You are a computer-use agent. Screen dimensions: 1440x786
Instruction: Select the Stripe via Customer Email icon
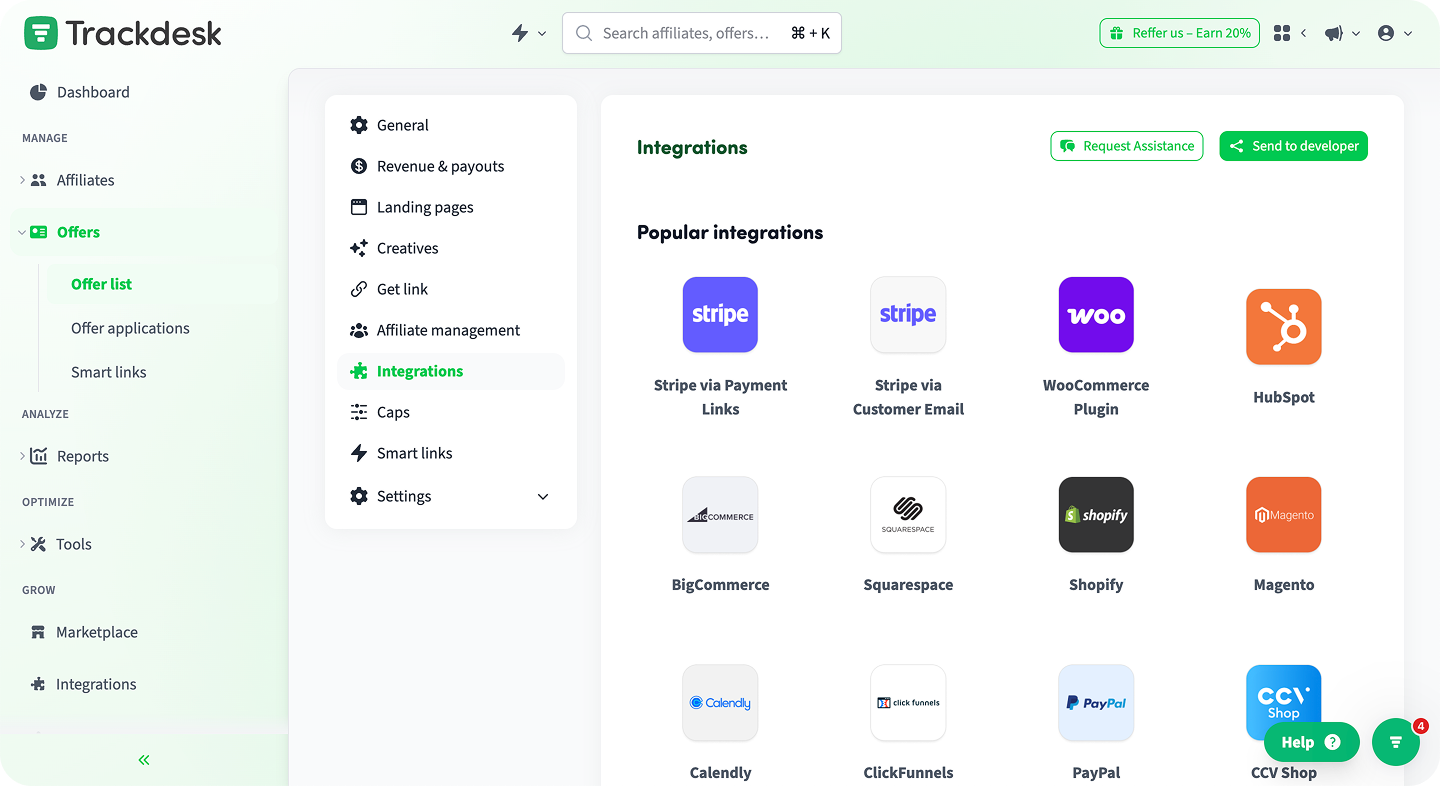(x=908, y=314)
